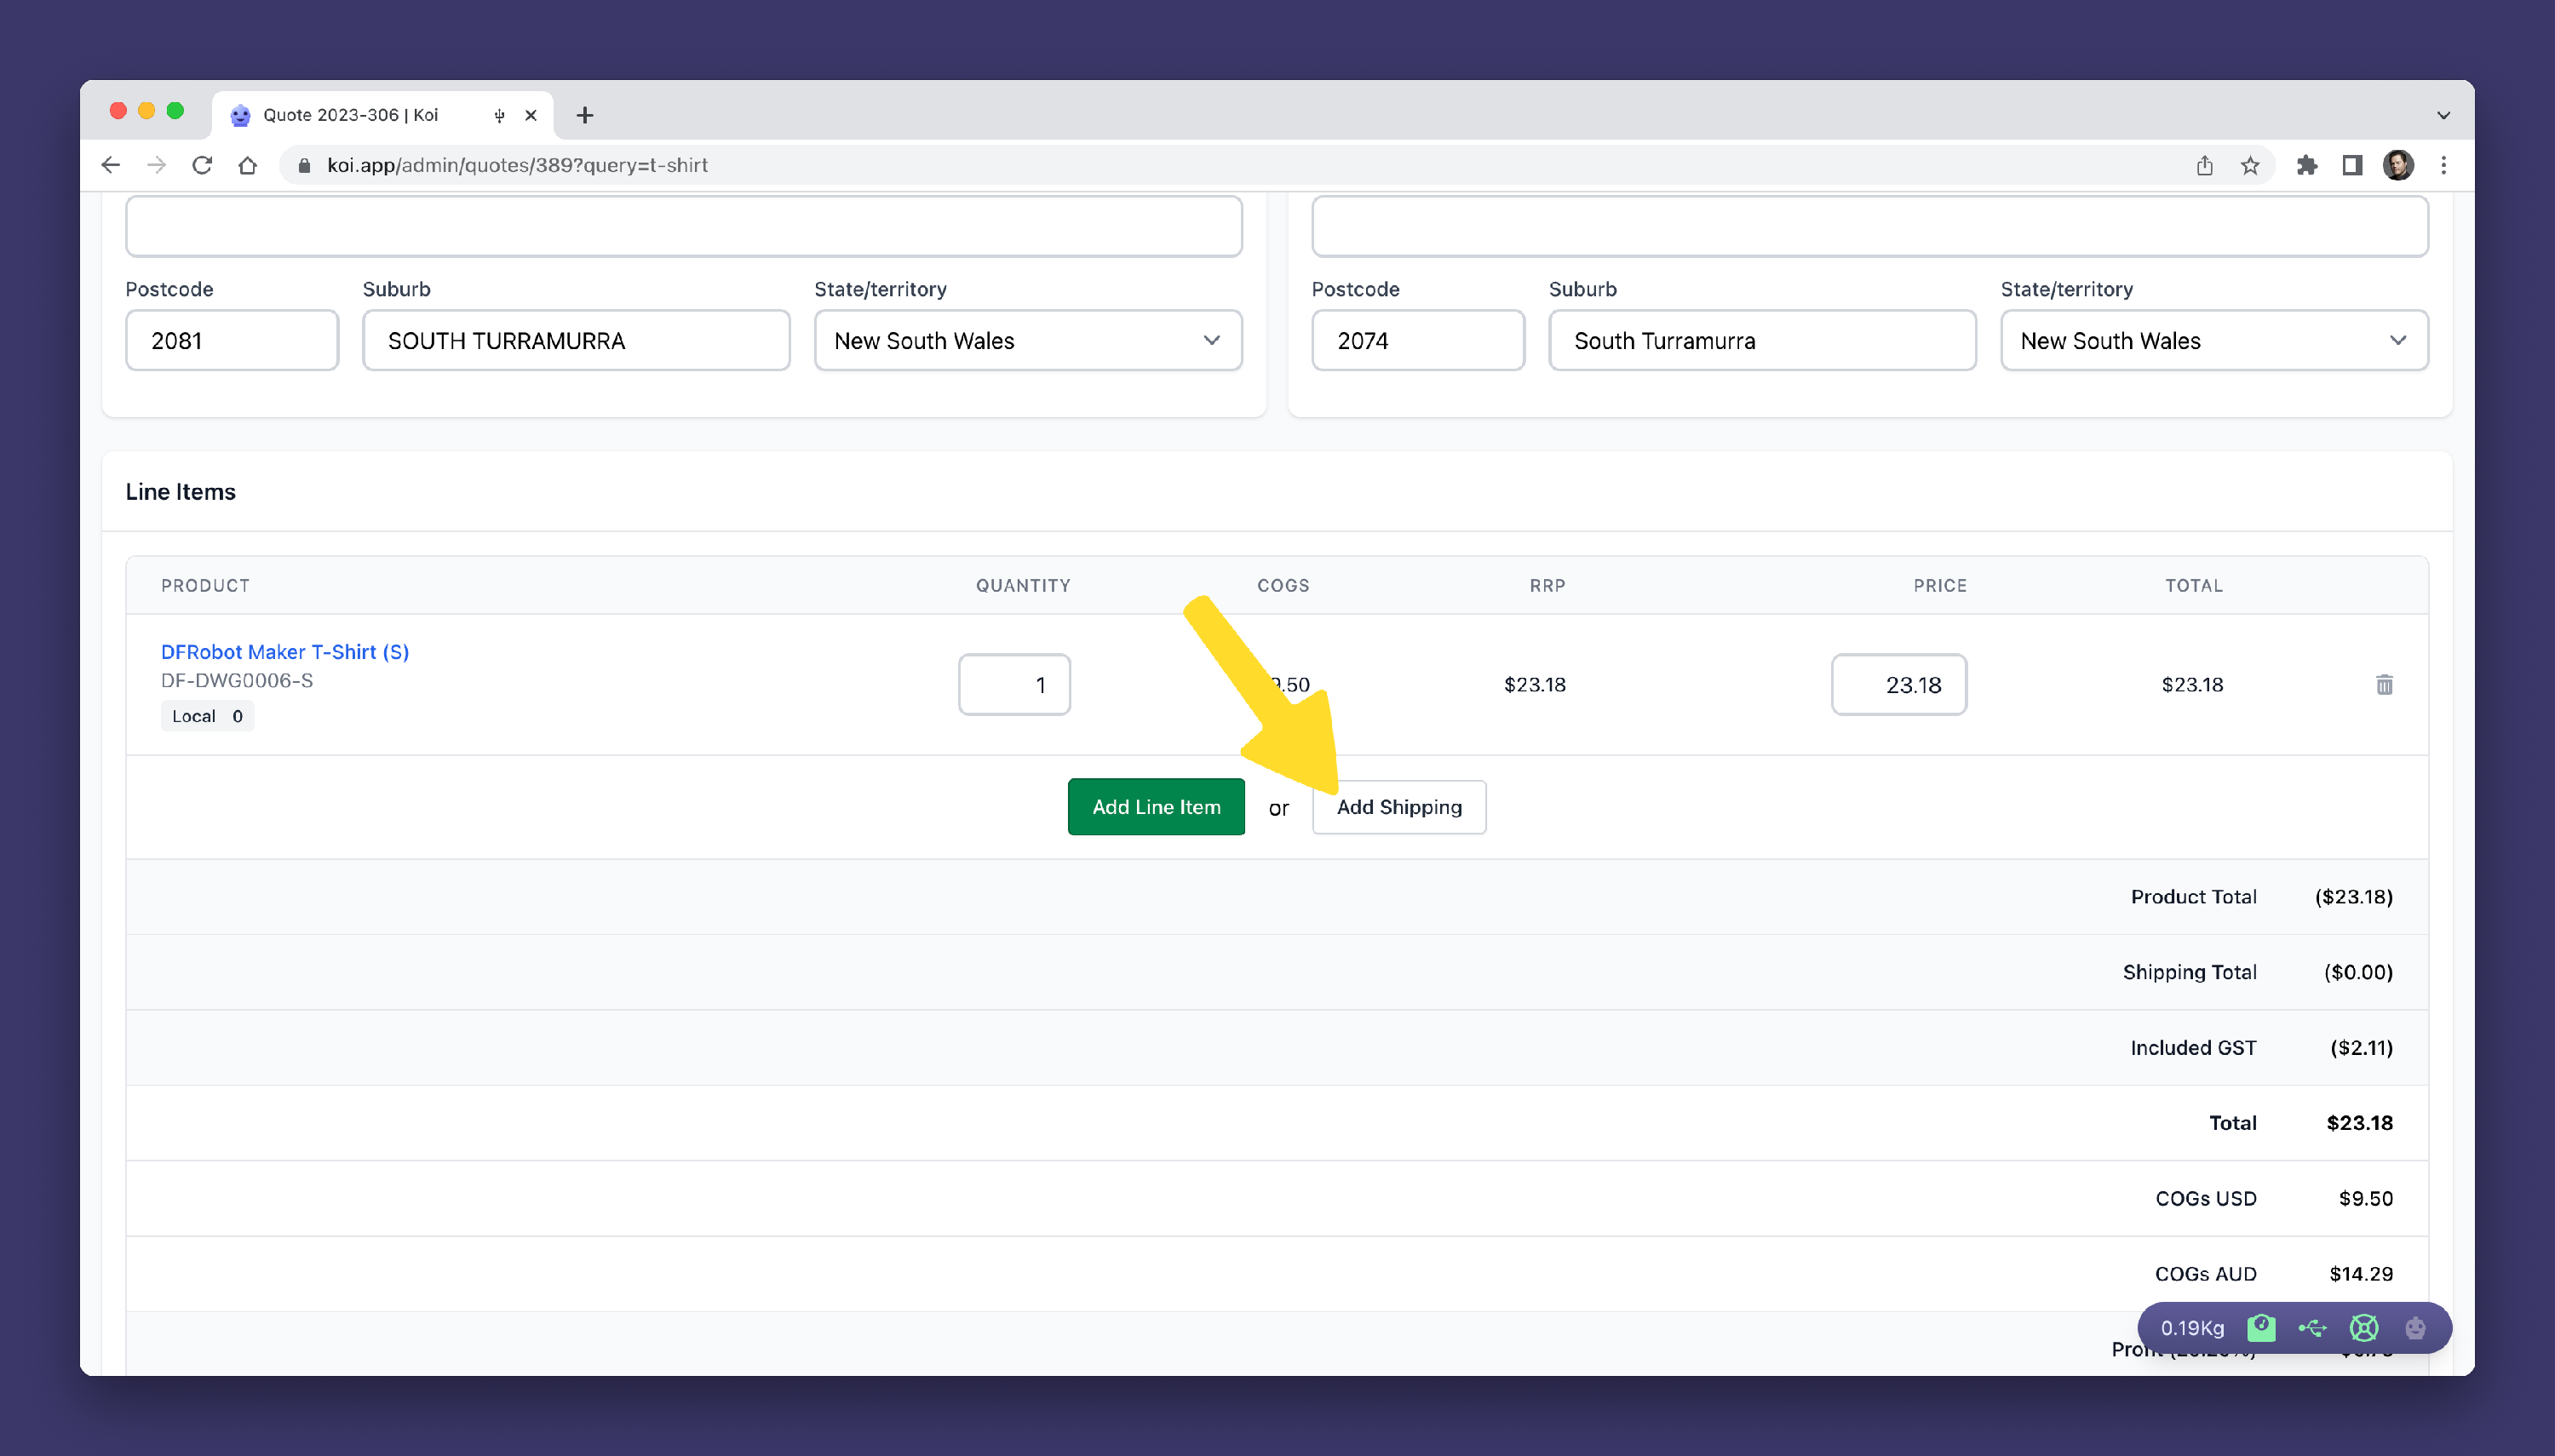This screenshot has height=1456, width=2555.
Task: Open the browser extensions puzzle icon
Action: (2306, 166)
